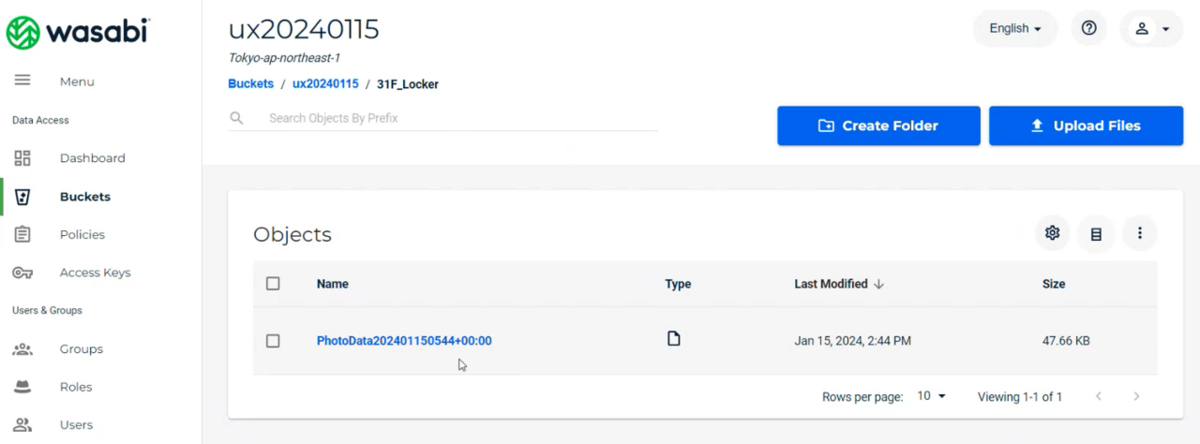Open the help question mark icon

pyautogui.click(x=1089, y=29)
